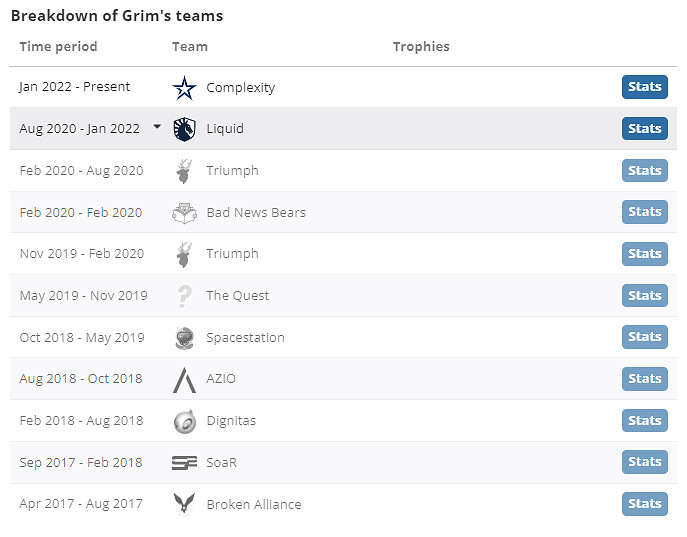The image size is (687, 537).
Task: Click the Broken Alliance logo icon
Action: pyautogui.click(x=184, y=505)
